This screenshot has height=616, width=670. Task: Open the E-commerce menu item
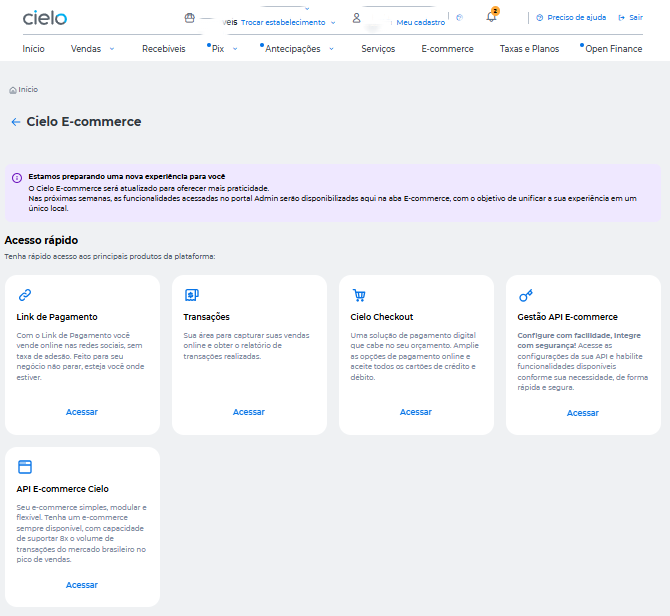tap(447, 49)
